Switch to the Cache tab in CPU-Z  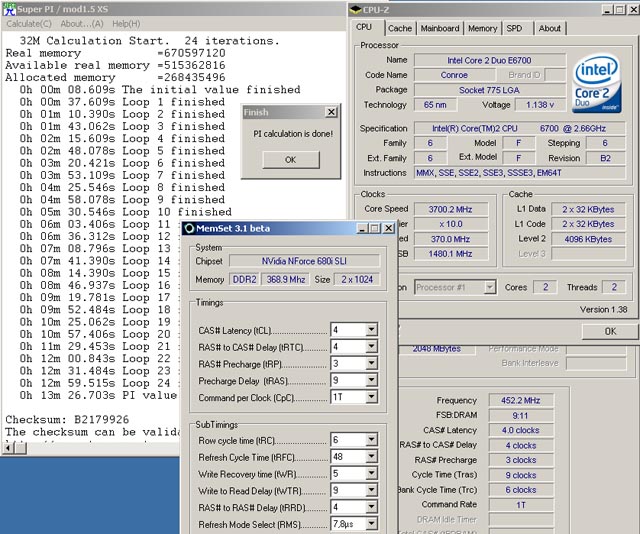coord(400,28)
